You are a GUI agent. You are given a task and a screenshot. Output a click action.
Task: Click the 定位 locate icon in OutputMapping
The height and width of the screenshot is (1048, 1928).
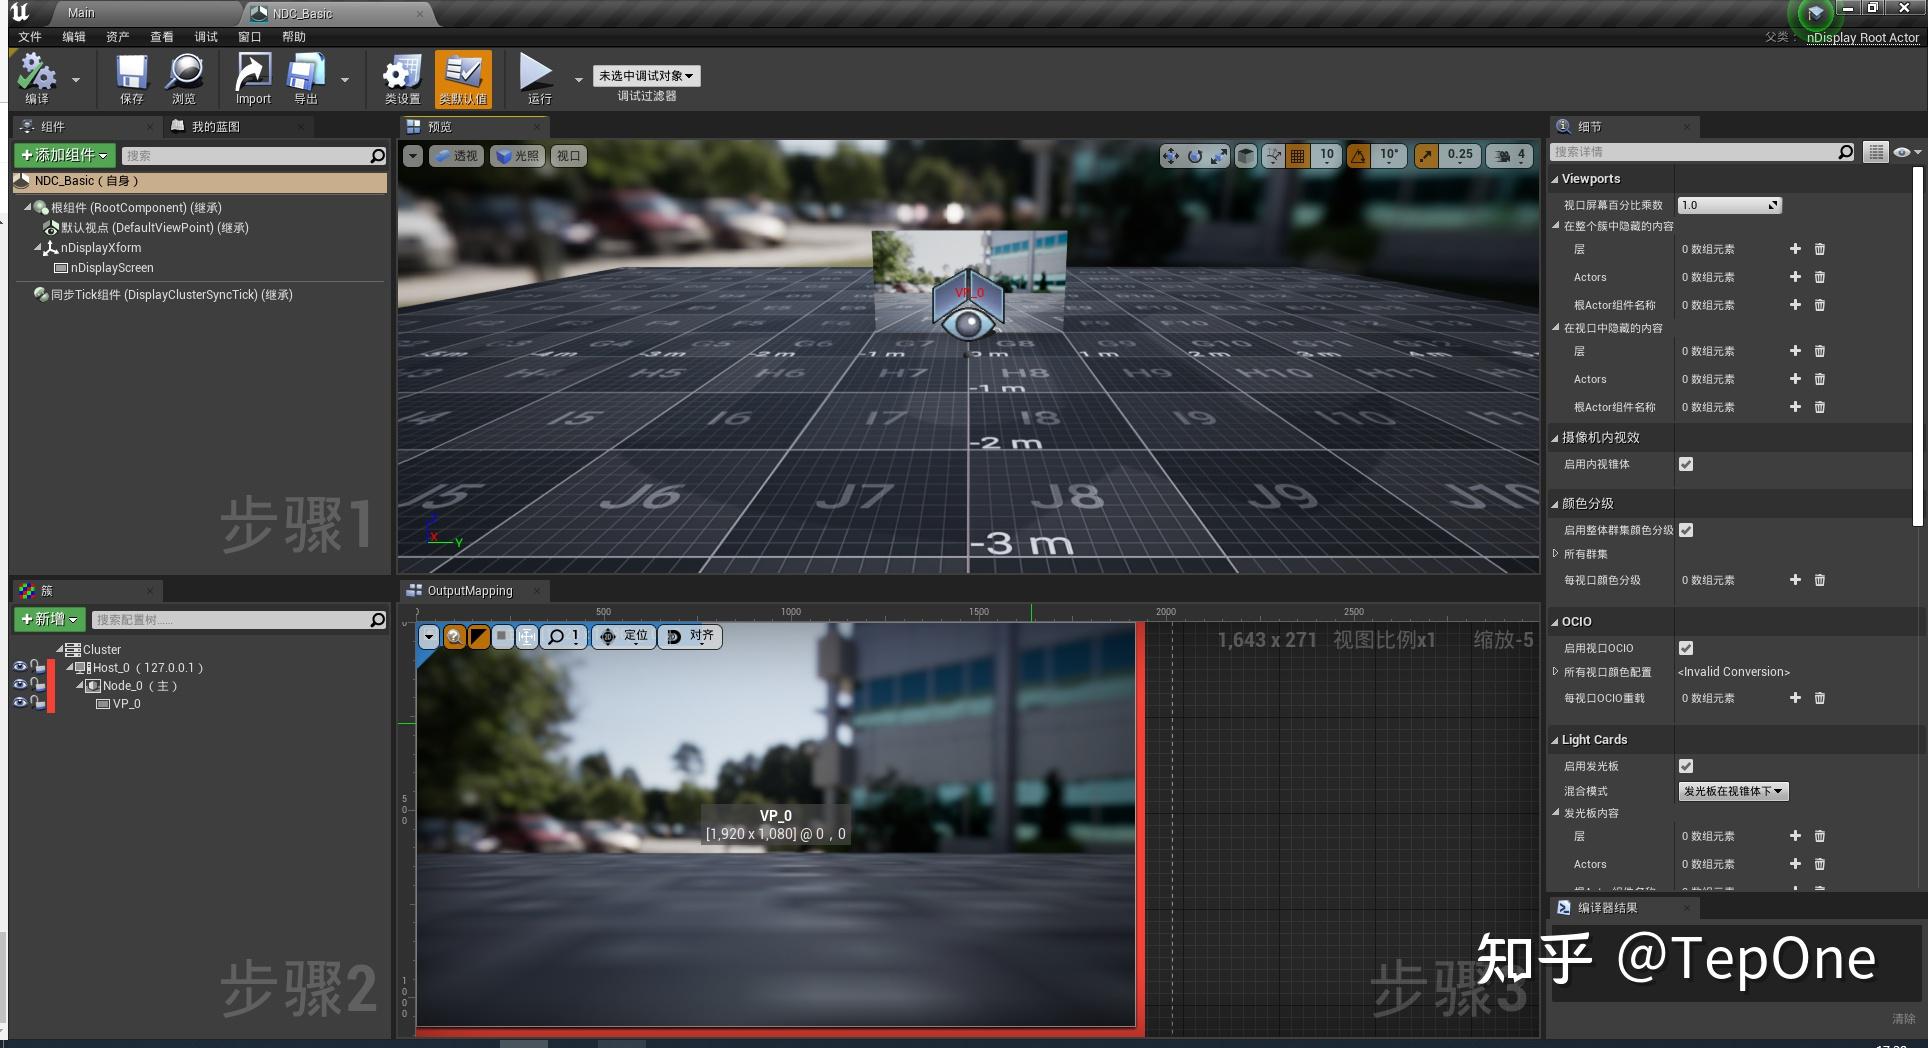(623, 637)
